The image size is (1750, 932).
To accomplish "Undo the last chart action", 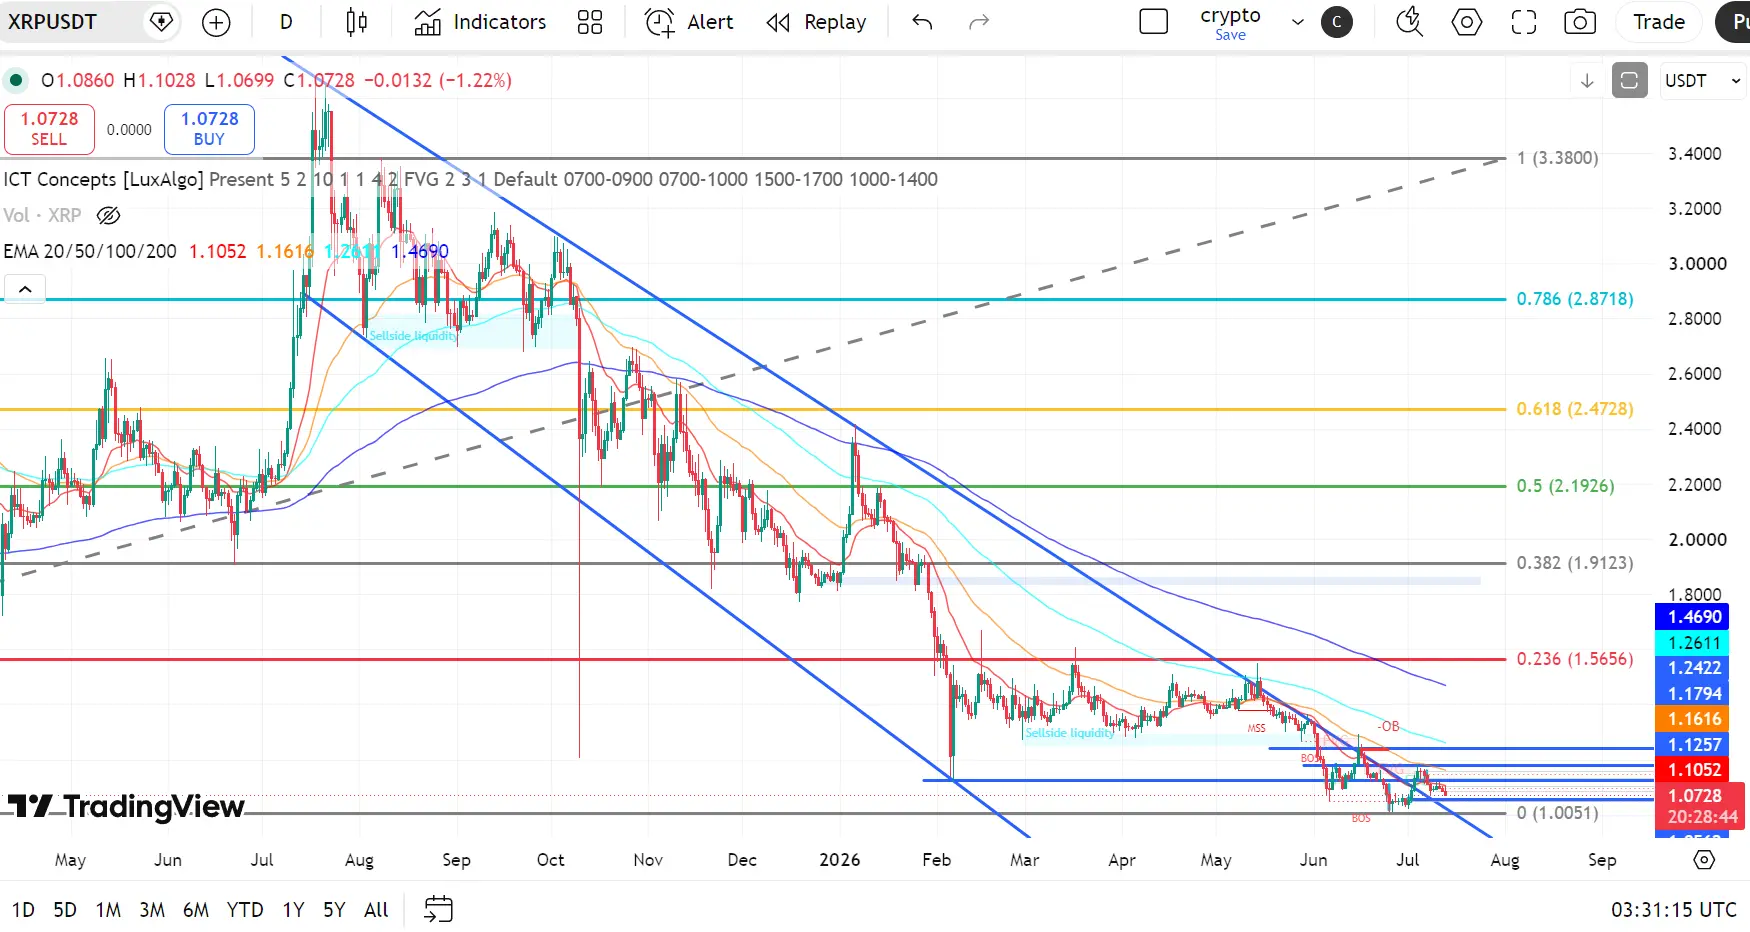I will click(x=922, y=22).
